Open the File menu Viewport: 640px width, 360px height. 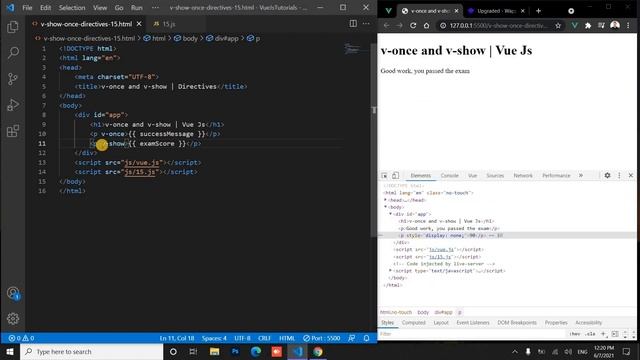tap(27, 8)
